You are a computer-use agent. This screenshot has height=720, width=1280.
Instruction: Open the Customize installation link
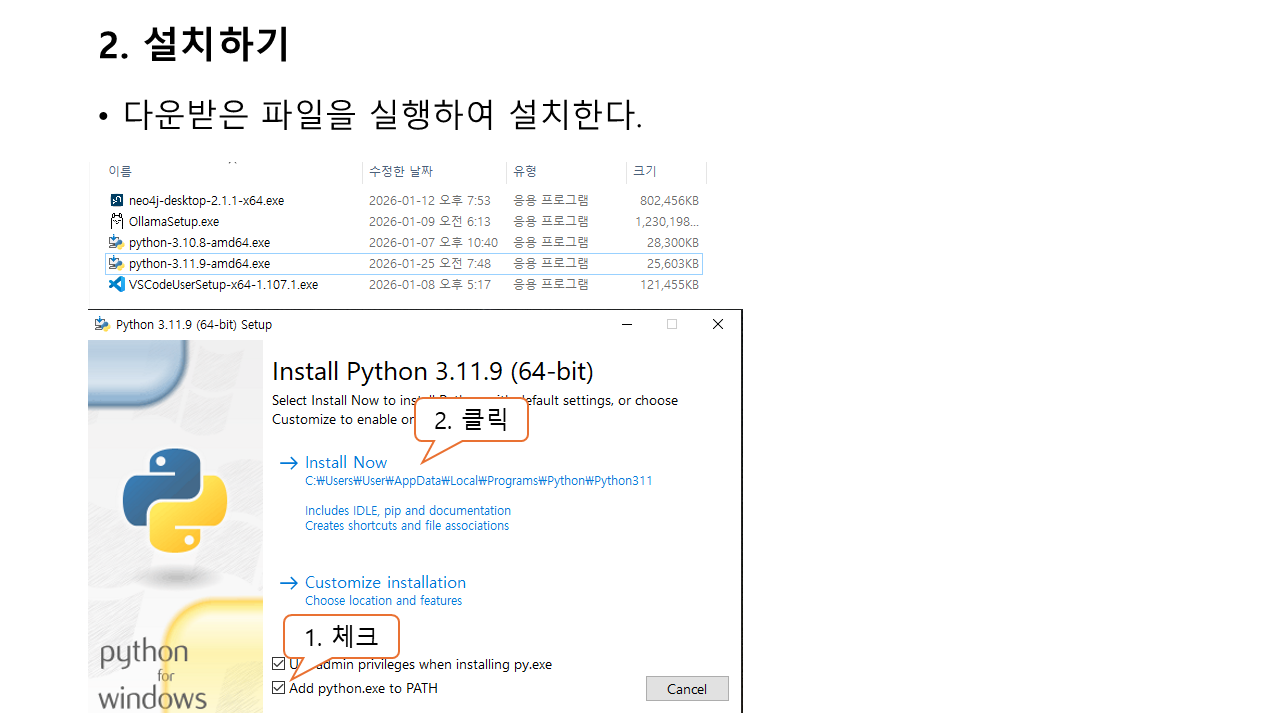pos(385,582)
